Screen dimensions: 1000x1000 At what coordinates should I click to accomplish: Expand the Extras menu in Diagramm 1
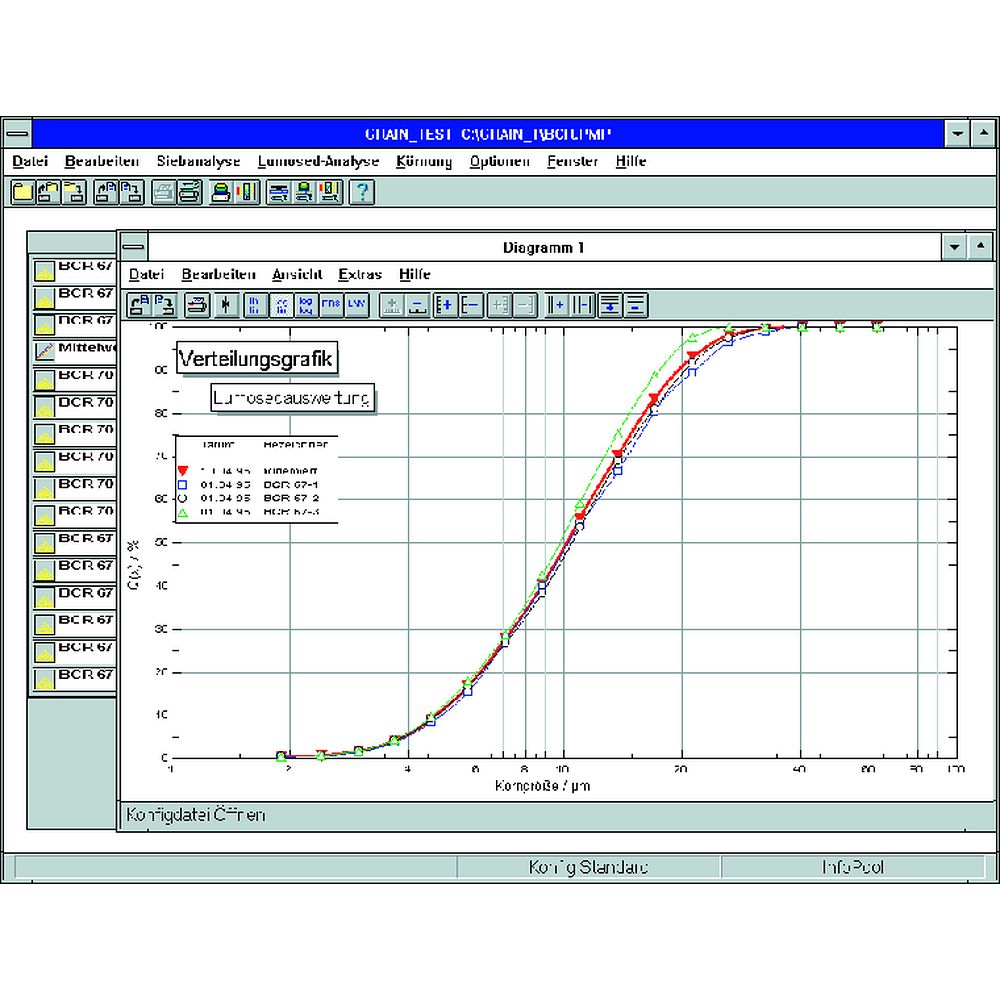coord(360,275)
